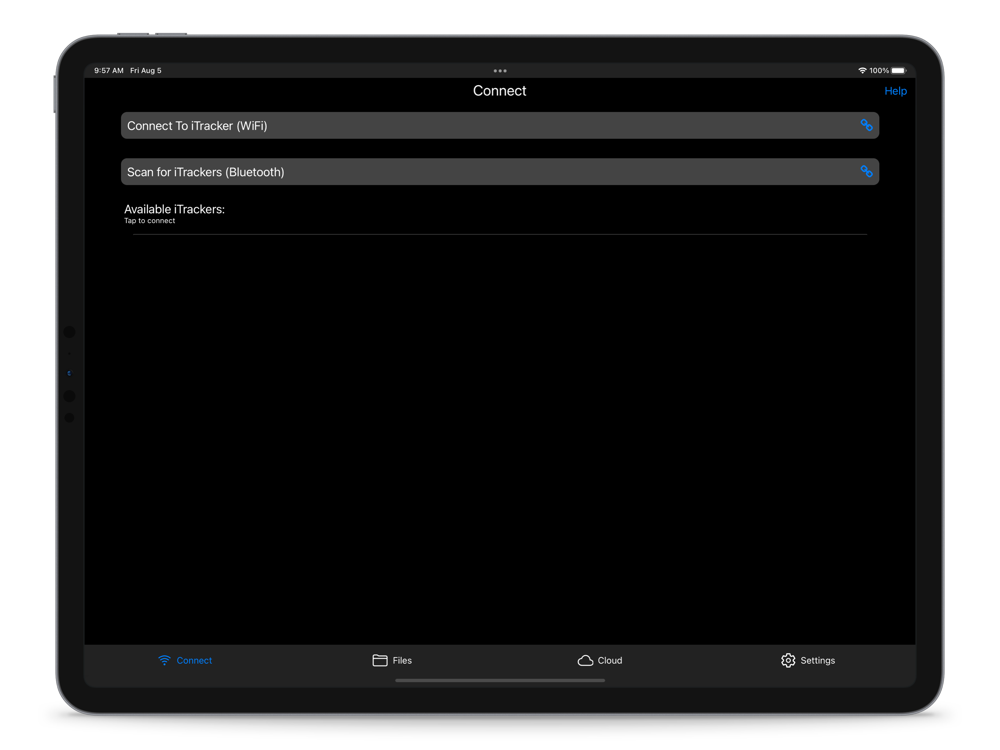Viewport: 1000px width, 750px height.
Task: Click the 100% battery percentage
Action: pyautogui.click(x=879, y=70)
